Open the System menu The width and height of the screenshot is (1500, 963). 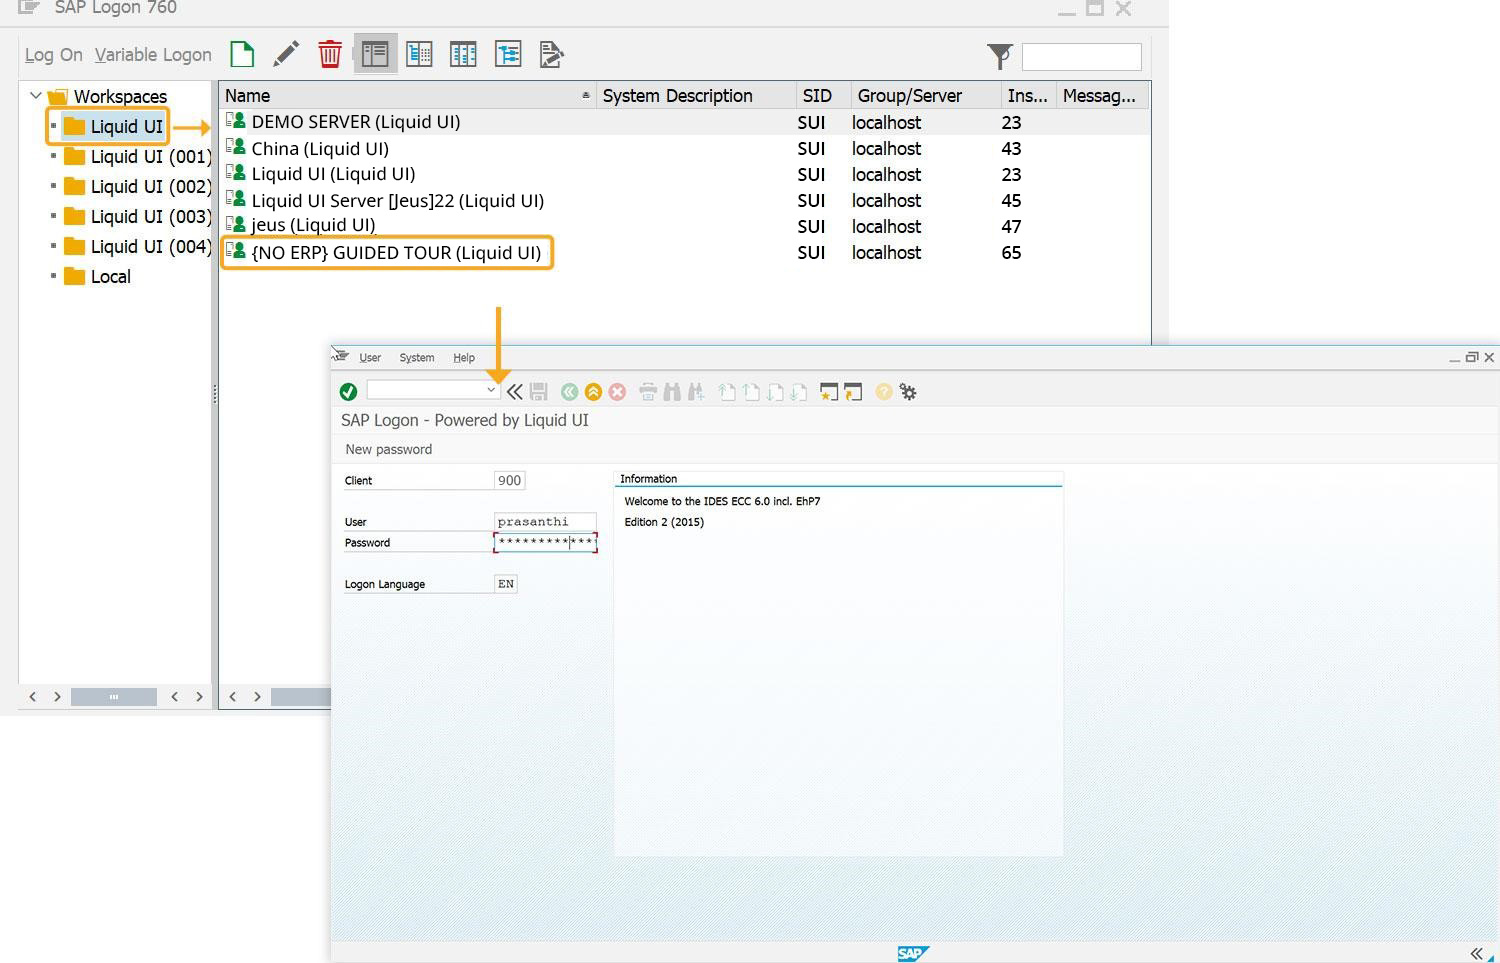417,357
